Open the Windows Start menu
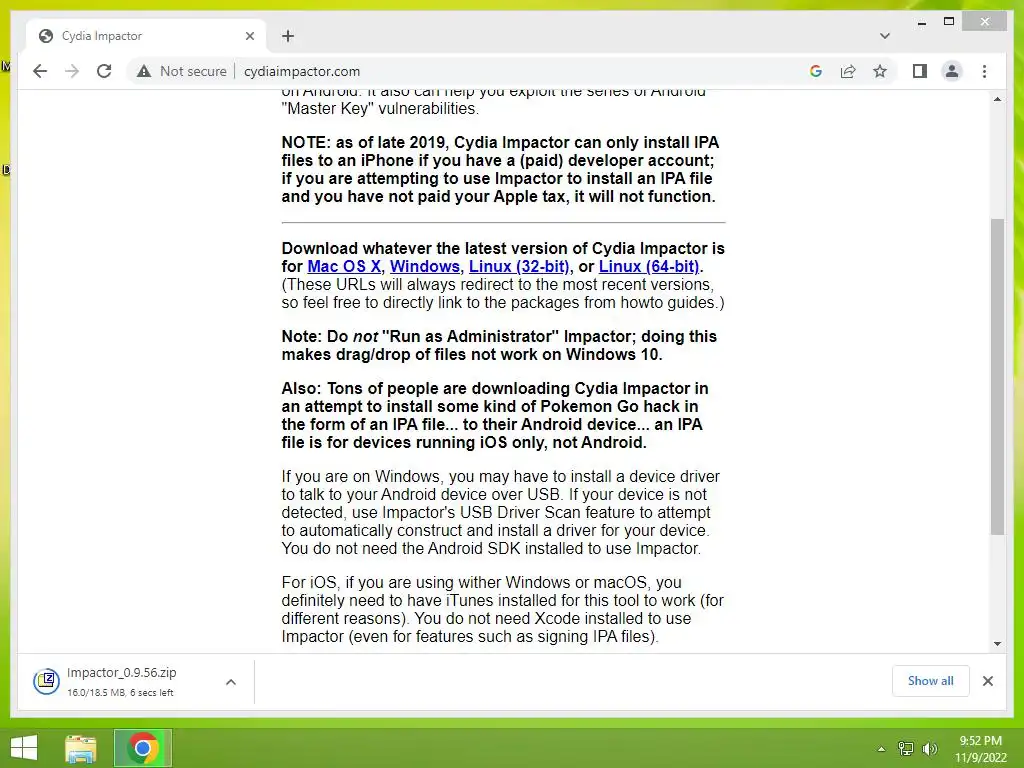 [x=24, y=748]
